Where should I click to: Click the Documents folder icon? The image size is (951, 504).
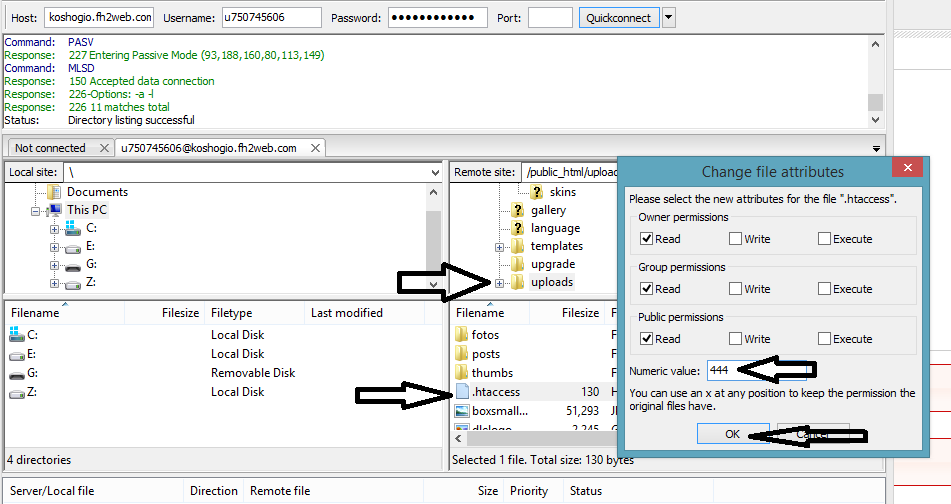tap(54, 192)
